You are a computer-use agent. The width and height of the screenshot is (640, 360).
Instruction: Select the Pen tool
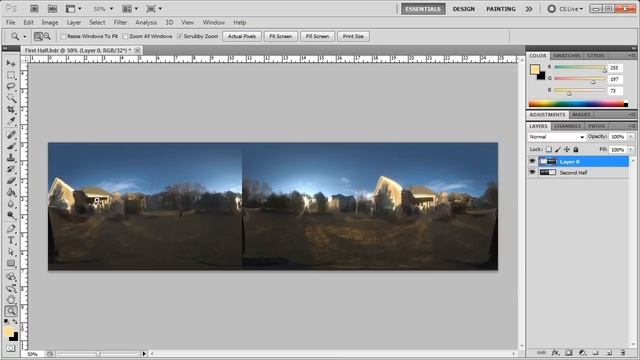[x=11, y=229]
